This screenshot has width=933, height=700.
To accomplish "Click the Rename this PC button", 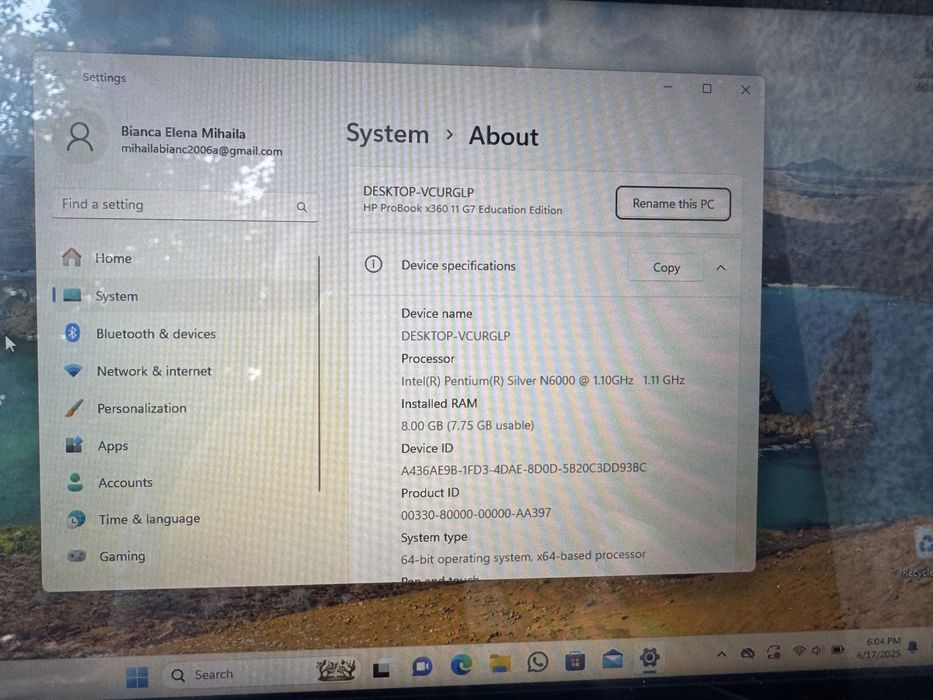I will click(x=673, y=204).
